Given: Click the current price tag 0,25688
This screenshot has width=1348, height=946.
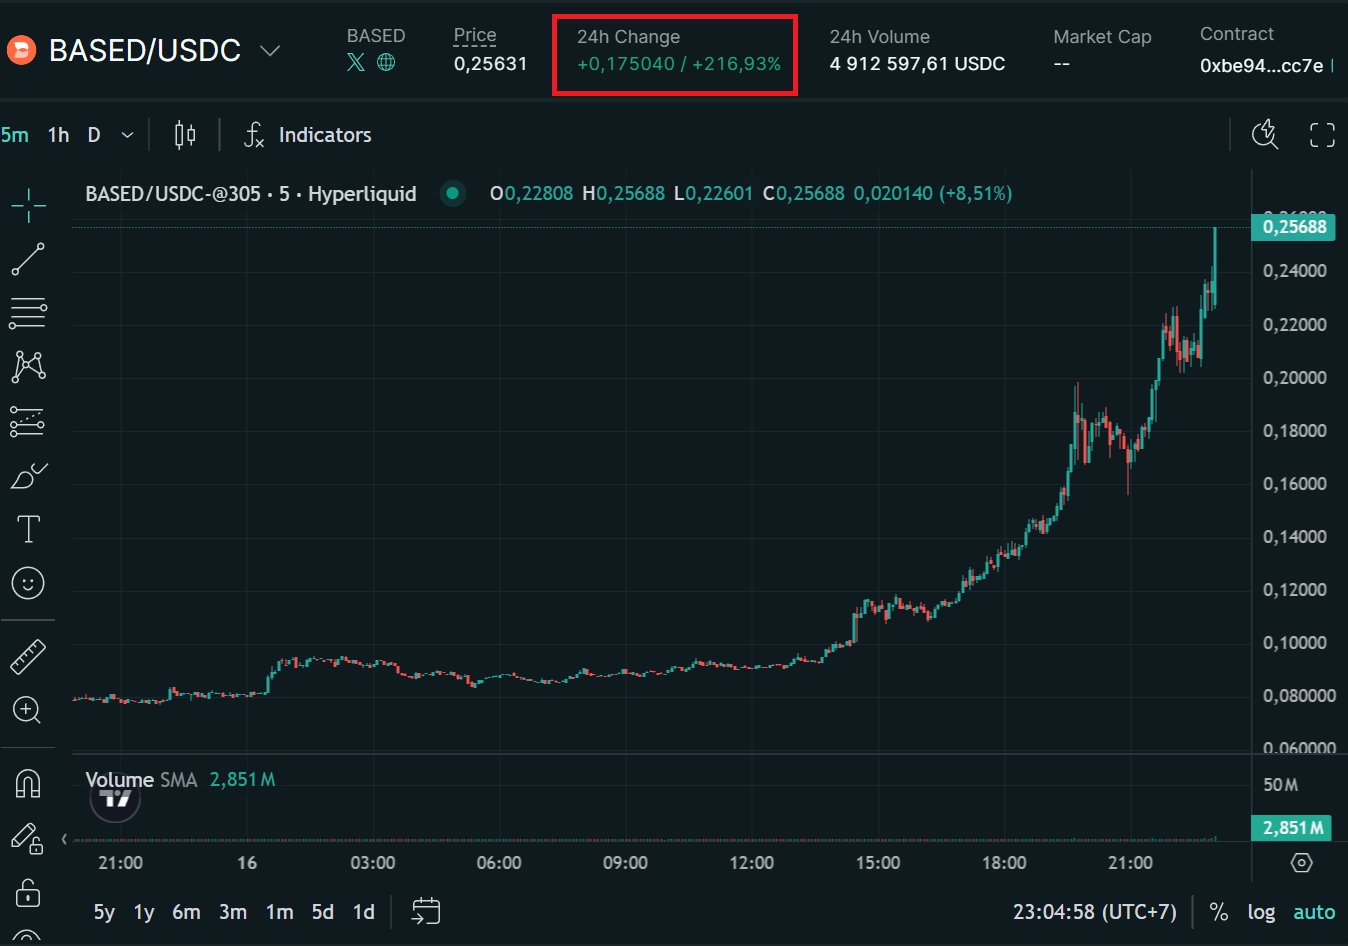Looking at the screenshot, I should (1294, 227).
